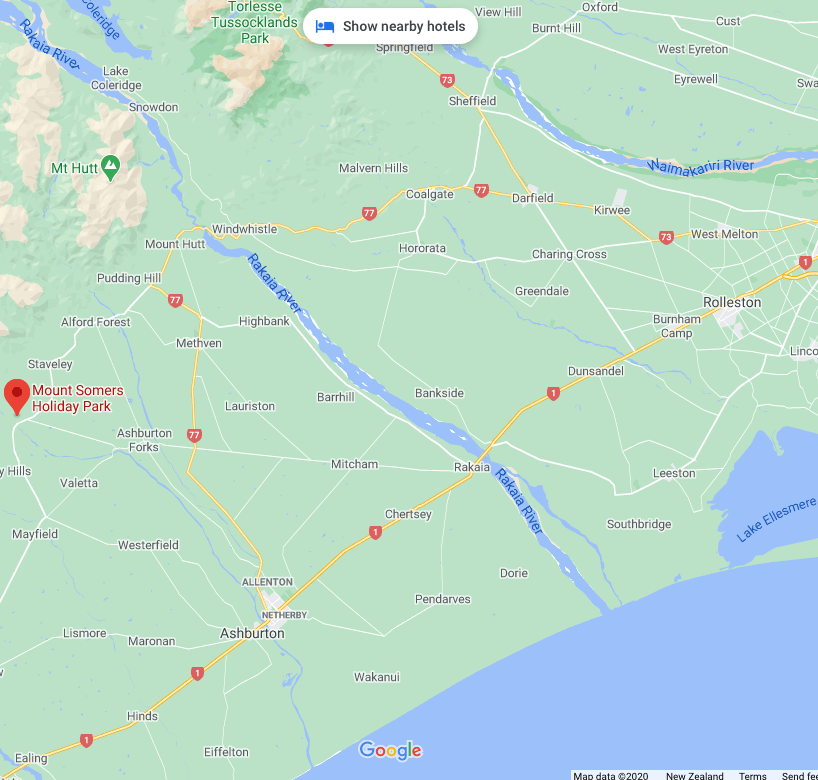Click highway 77 shield near Methven
Viewport: 818px width, 780px height.
click(x=175, y=300)
